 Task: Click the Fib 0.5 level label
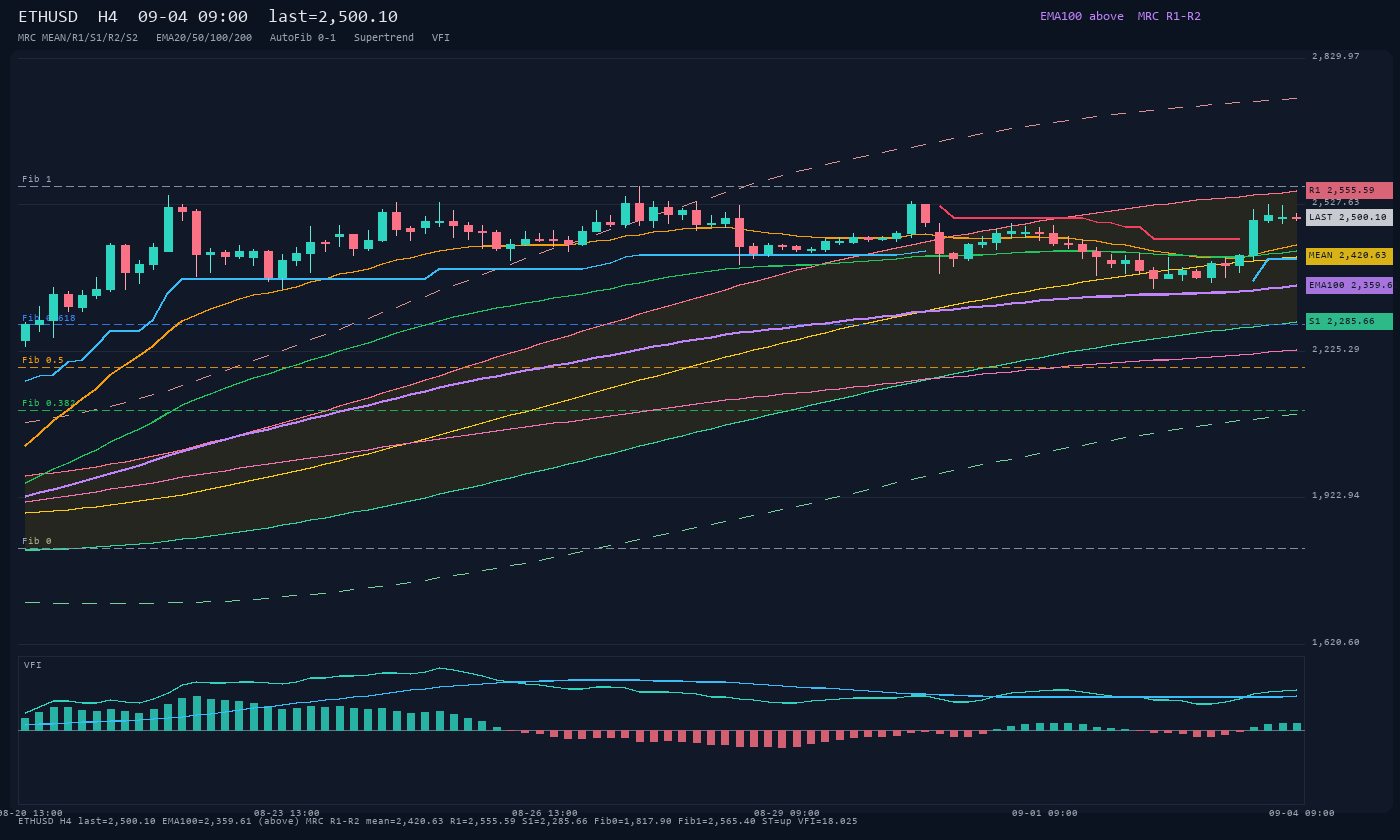[x=43, y=360]
